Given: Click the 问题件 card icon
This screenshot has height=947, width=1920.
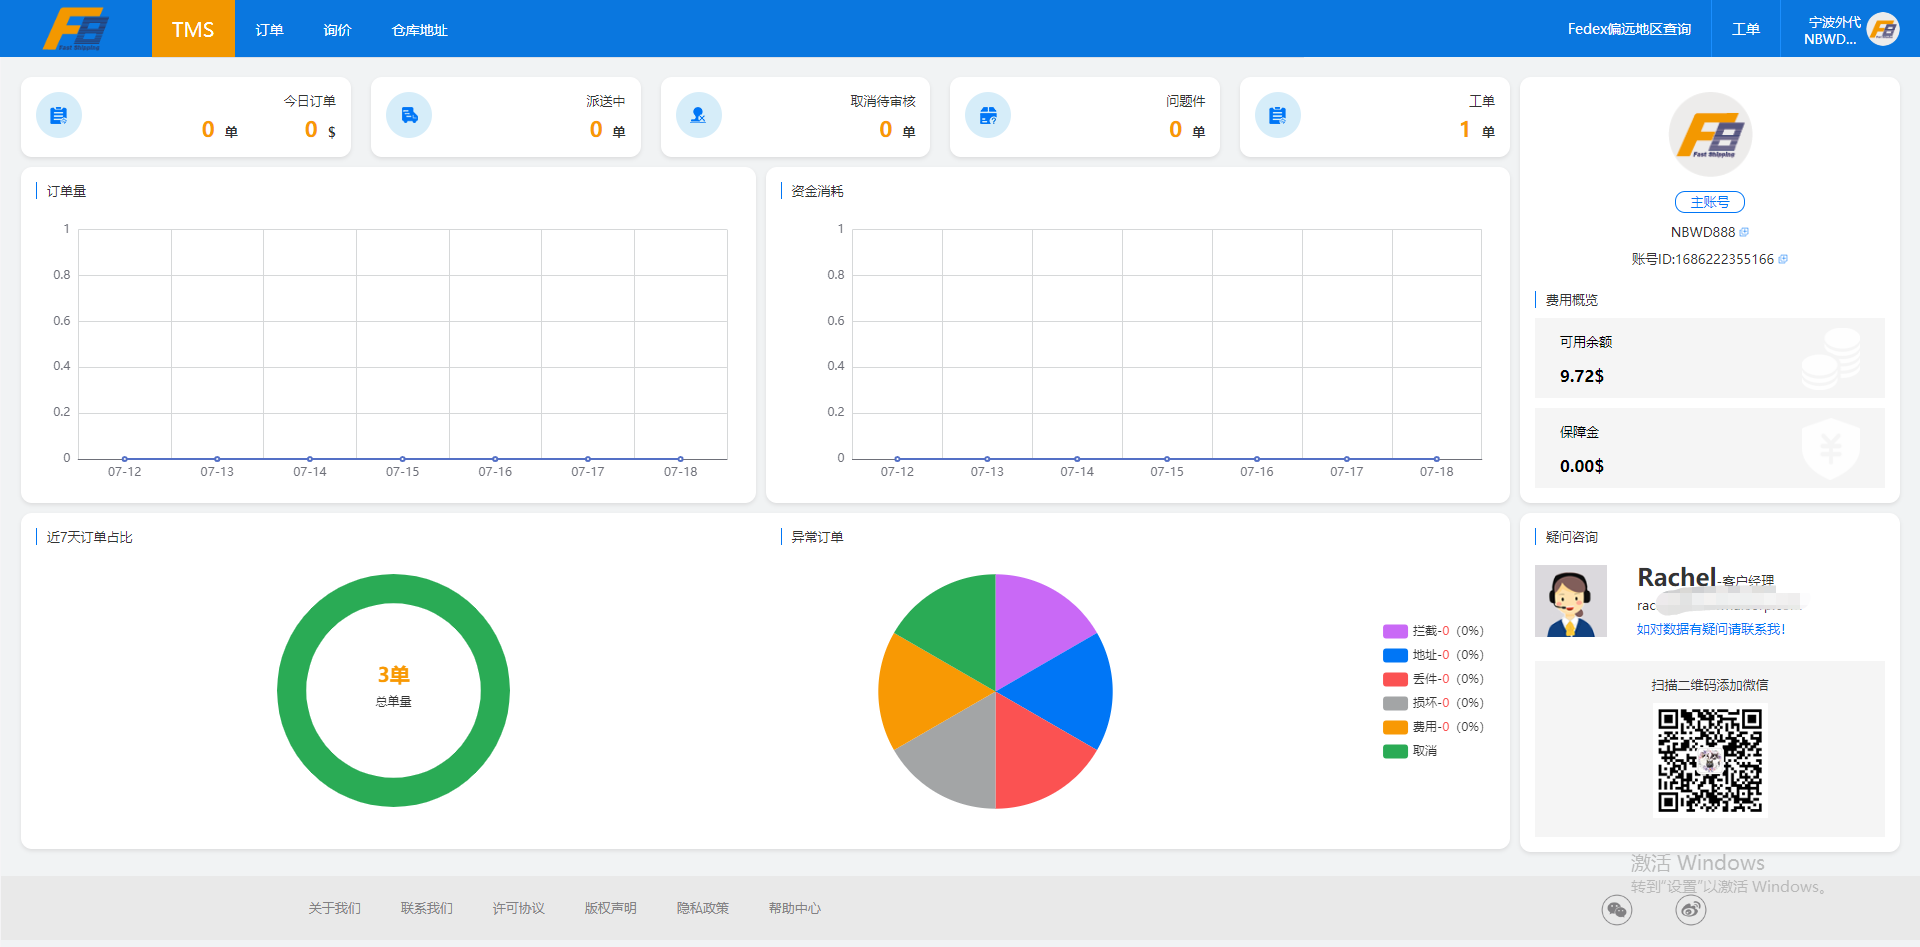Looking at the screenshot, I should (988, 116).
